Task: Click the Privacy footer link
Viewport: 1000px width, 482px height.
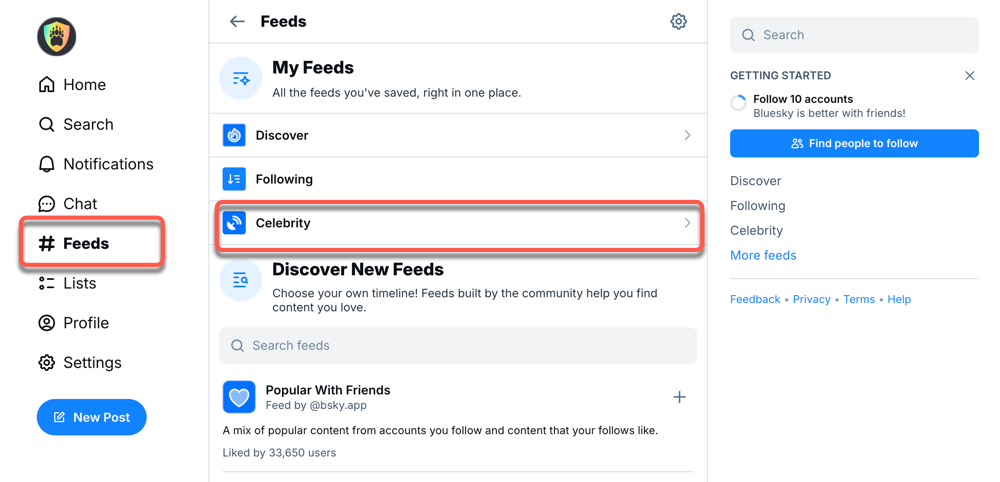Action: coord(811,299)
